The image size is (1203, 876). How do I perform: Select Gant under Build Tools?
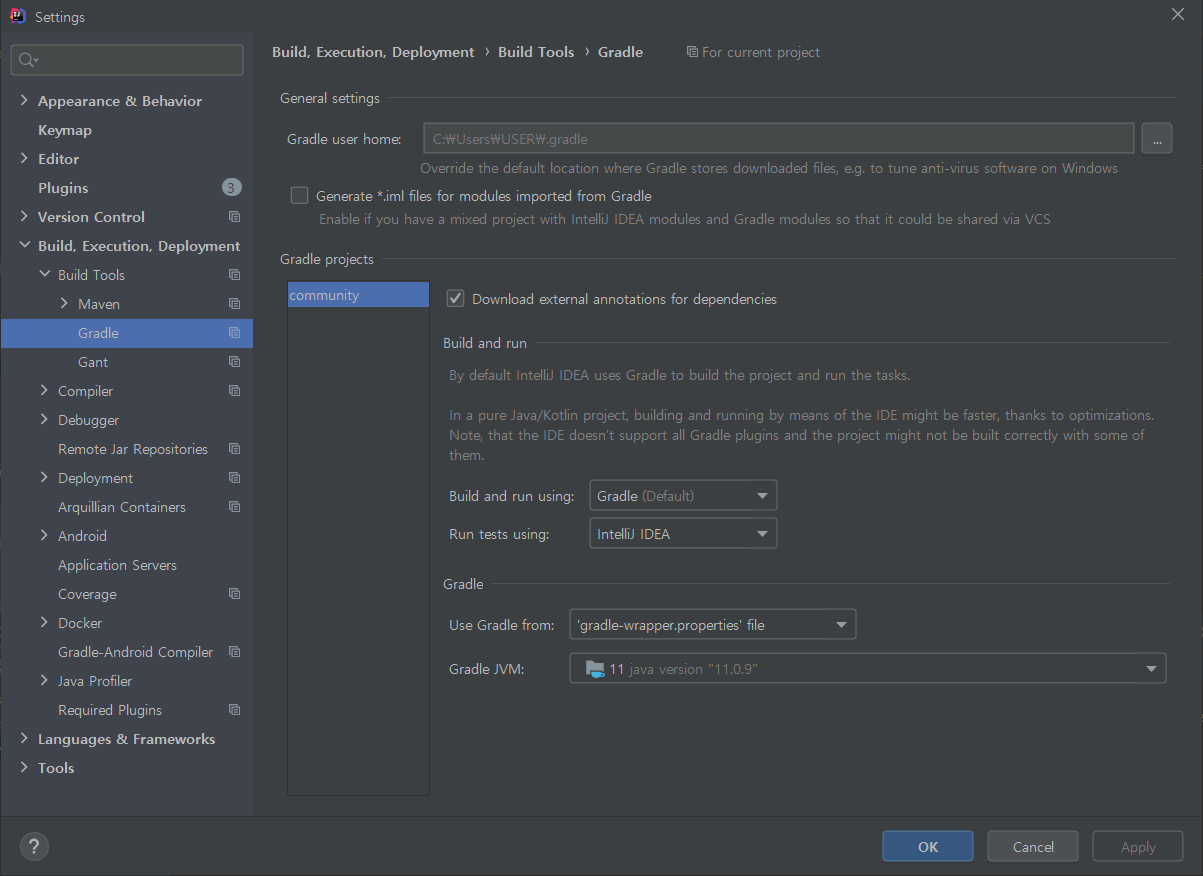pos(93,362)
